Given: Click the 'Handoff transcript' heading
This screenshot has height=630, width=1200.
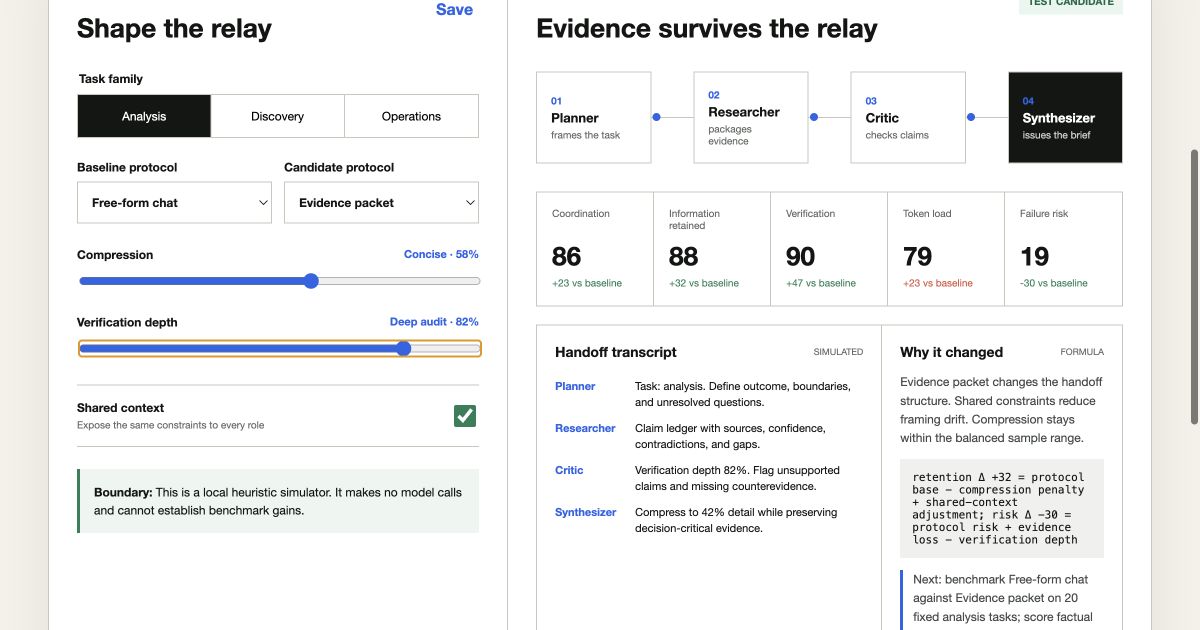Looking at the screenshot, I should click(616, 352).
